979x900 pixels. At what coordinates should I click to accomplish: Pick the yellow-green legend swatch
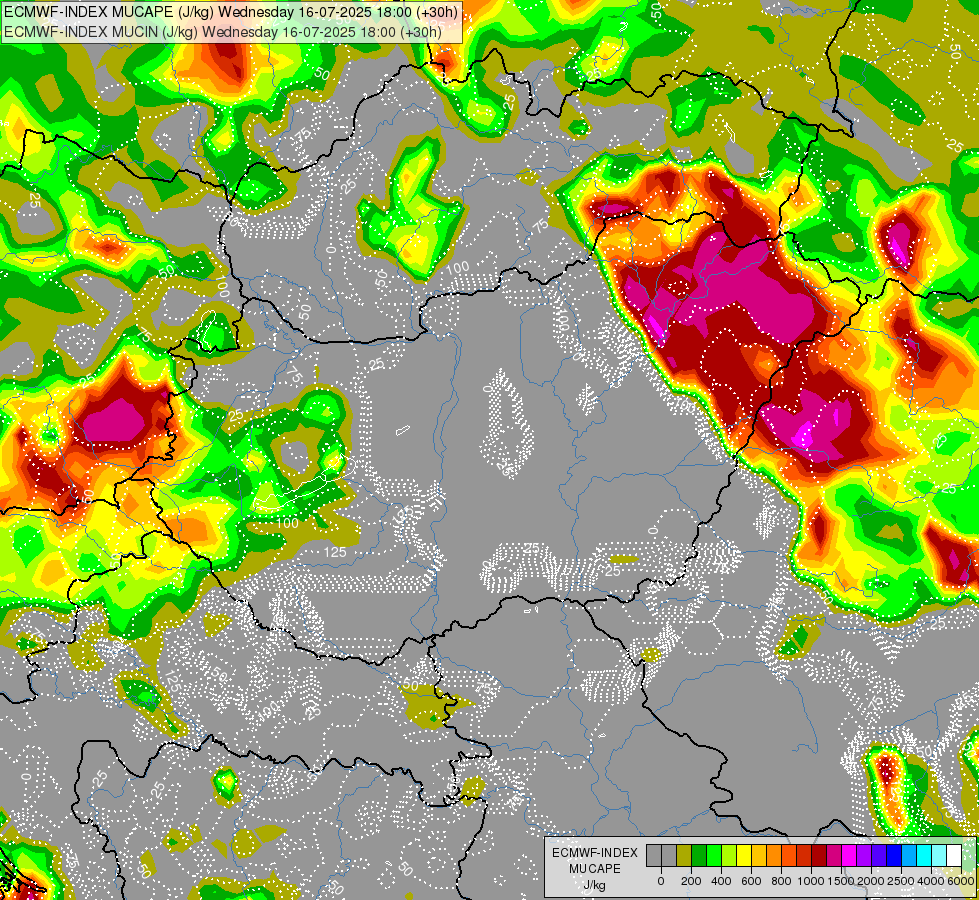(x=729, y=856)
